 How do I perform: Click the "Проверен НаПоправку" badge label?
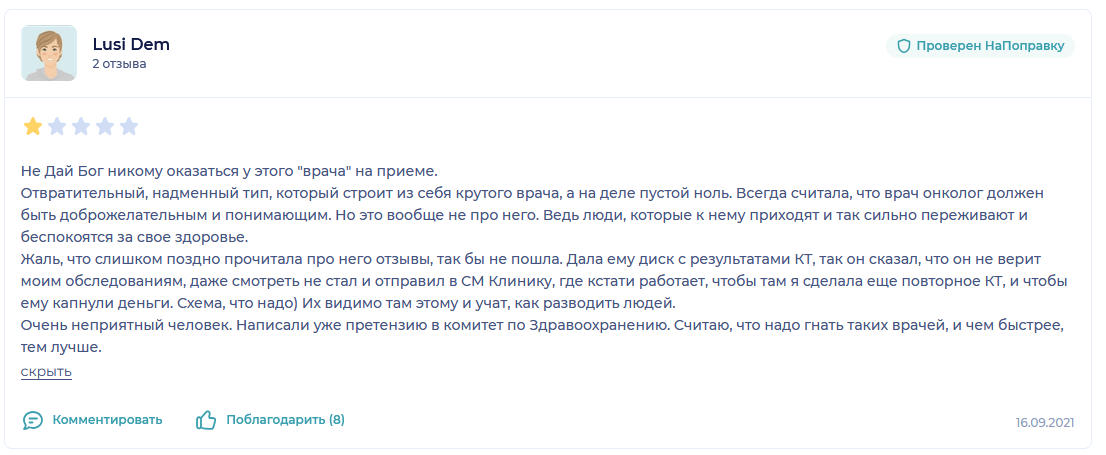pos(990,47)
